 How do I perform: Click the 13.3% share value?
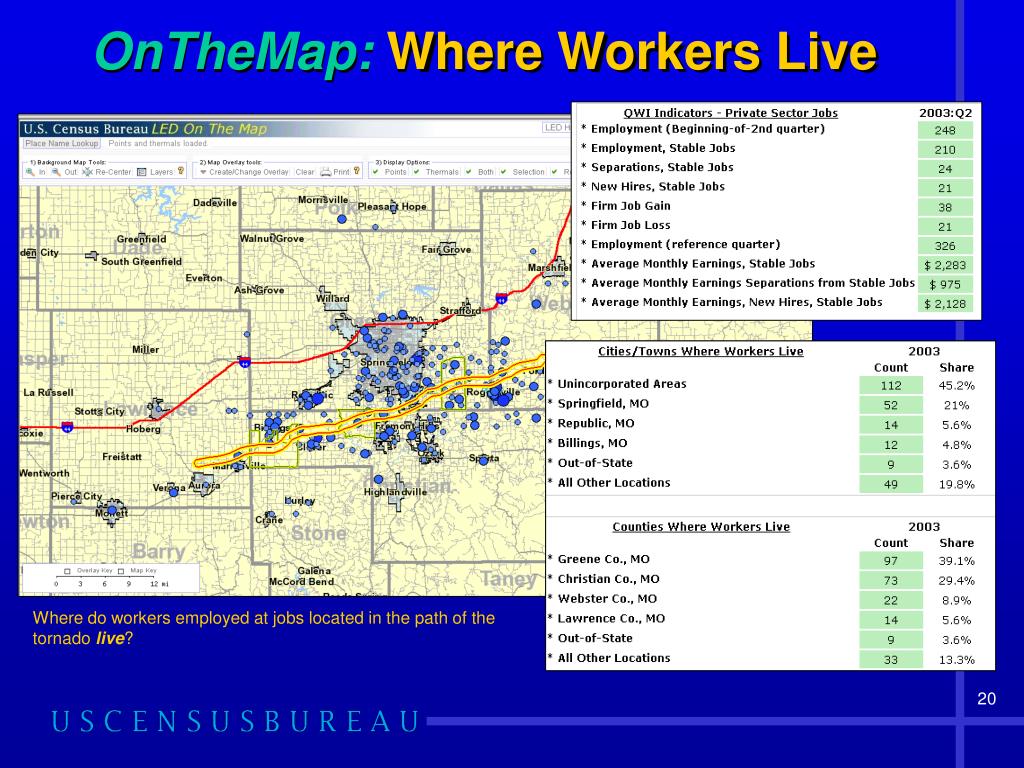[x=956, y=660]
